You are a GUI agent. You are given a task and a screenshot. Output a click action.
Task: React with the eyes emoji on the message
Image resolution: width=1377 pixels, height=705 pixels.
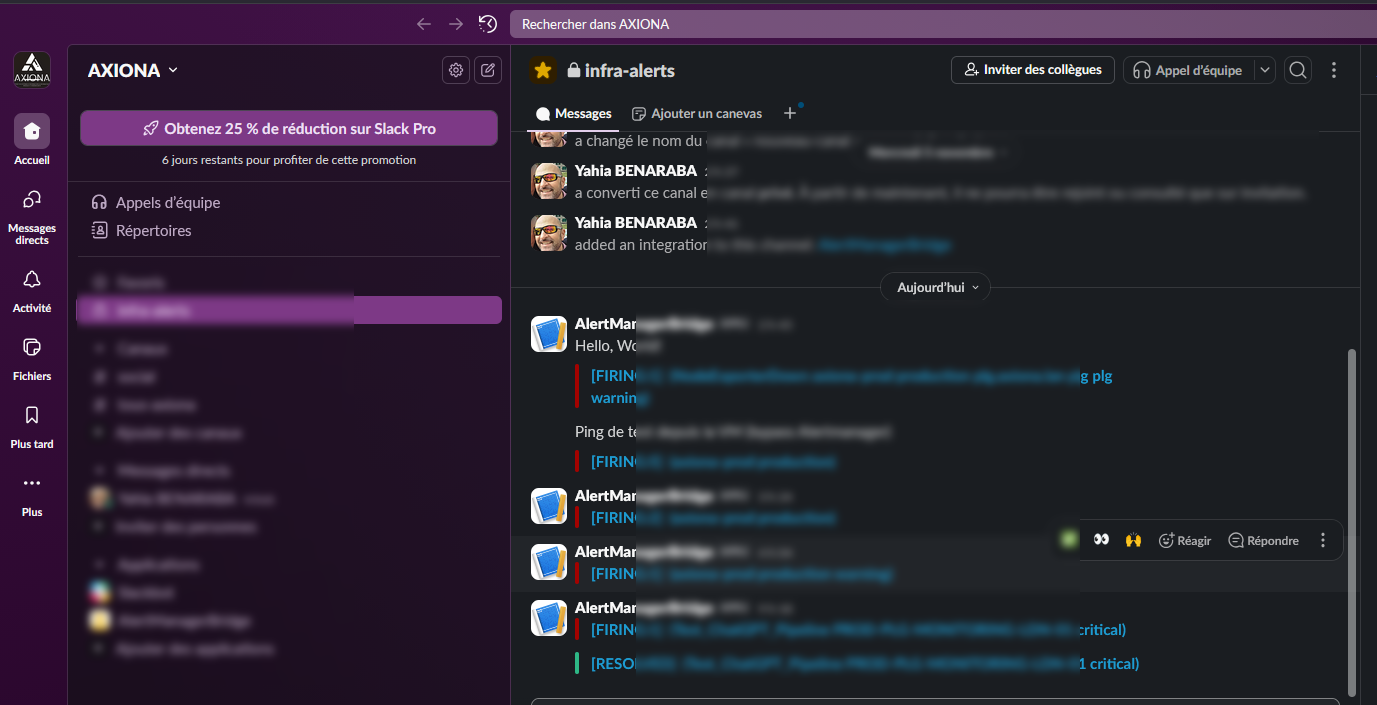click(1101, 539)
